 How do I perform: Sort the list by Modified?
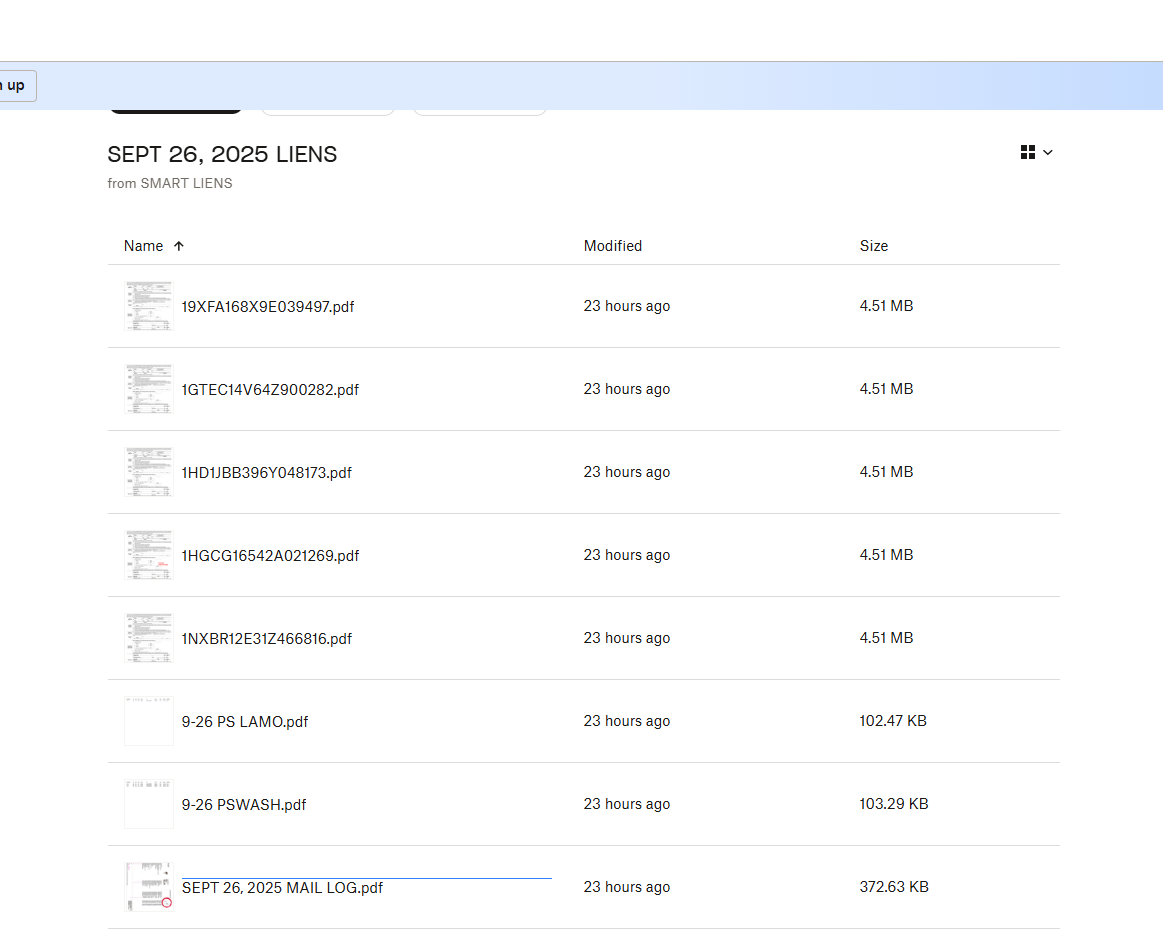click(613, 246)
